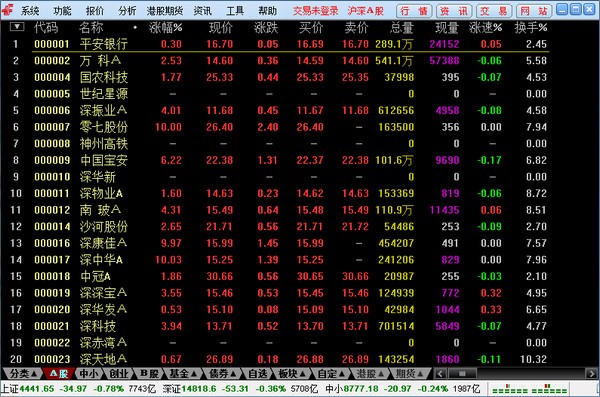This screenshot has width=600, height=397.
Task: Click the 行情 button
Action: (414, 11)
